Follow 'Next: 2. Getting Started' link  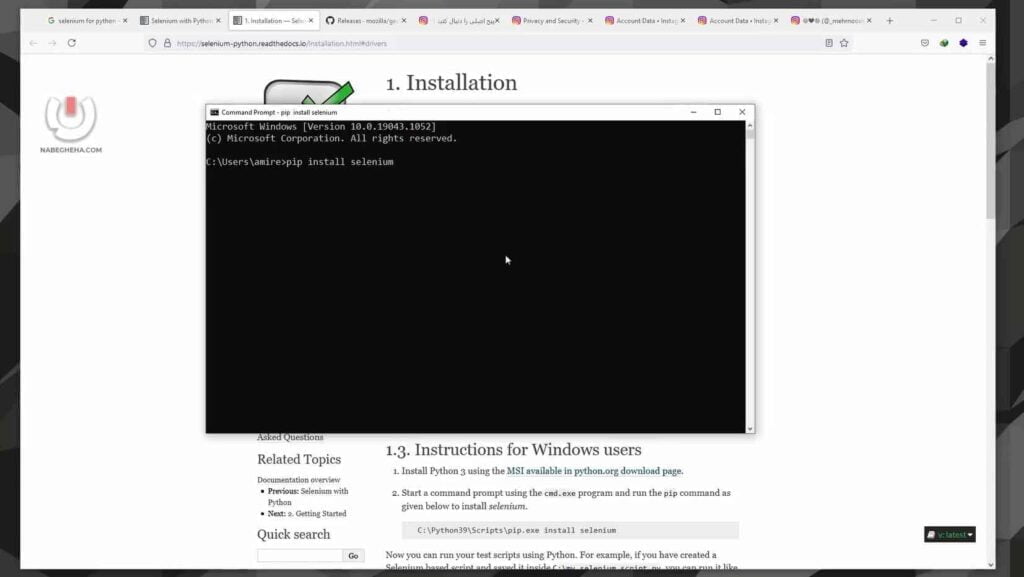(x=307, y=514)
